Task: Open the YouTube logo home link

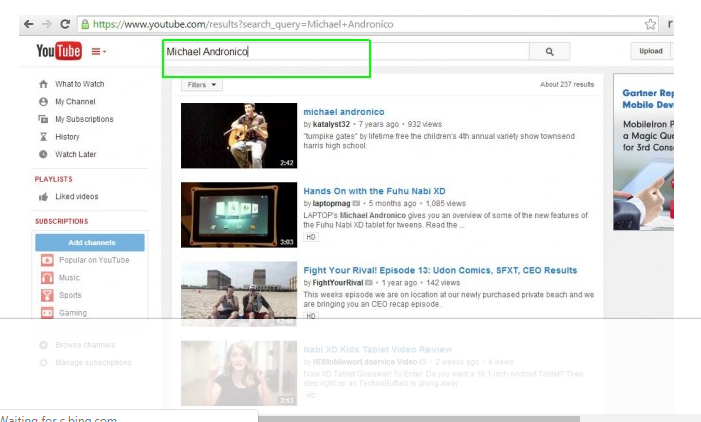Action: click(x=59, y=51)
